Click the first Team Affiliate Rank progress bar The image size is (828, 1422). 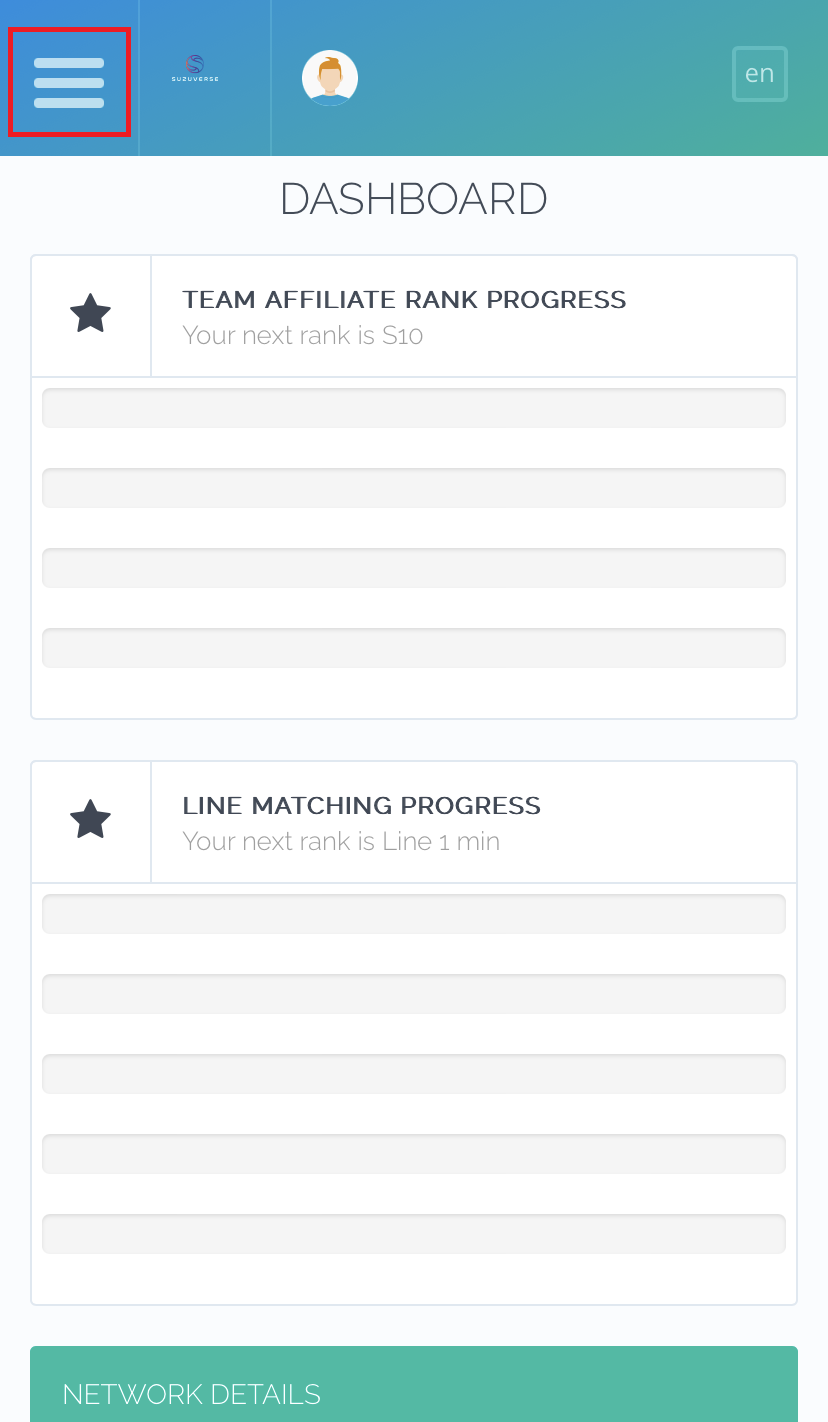[414, 408]
